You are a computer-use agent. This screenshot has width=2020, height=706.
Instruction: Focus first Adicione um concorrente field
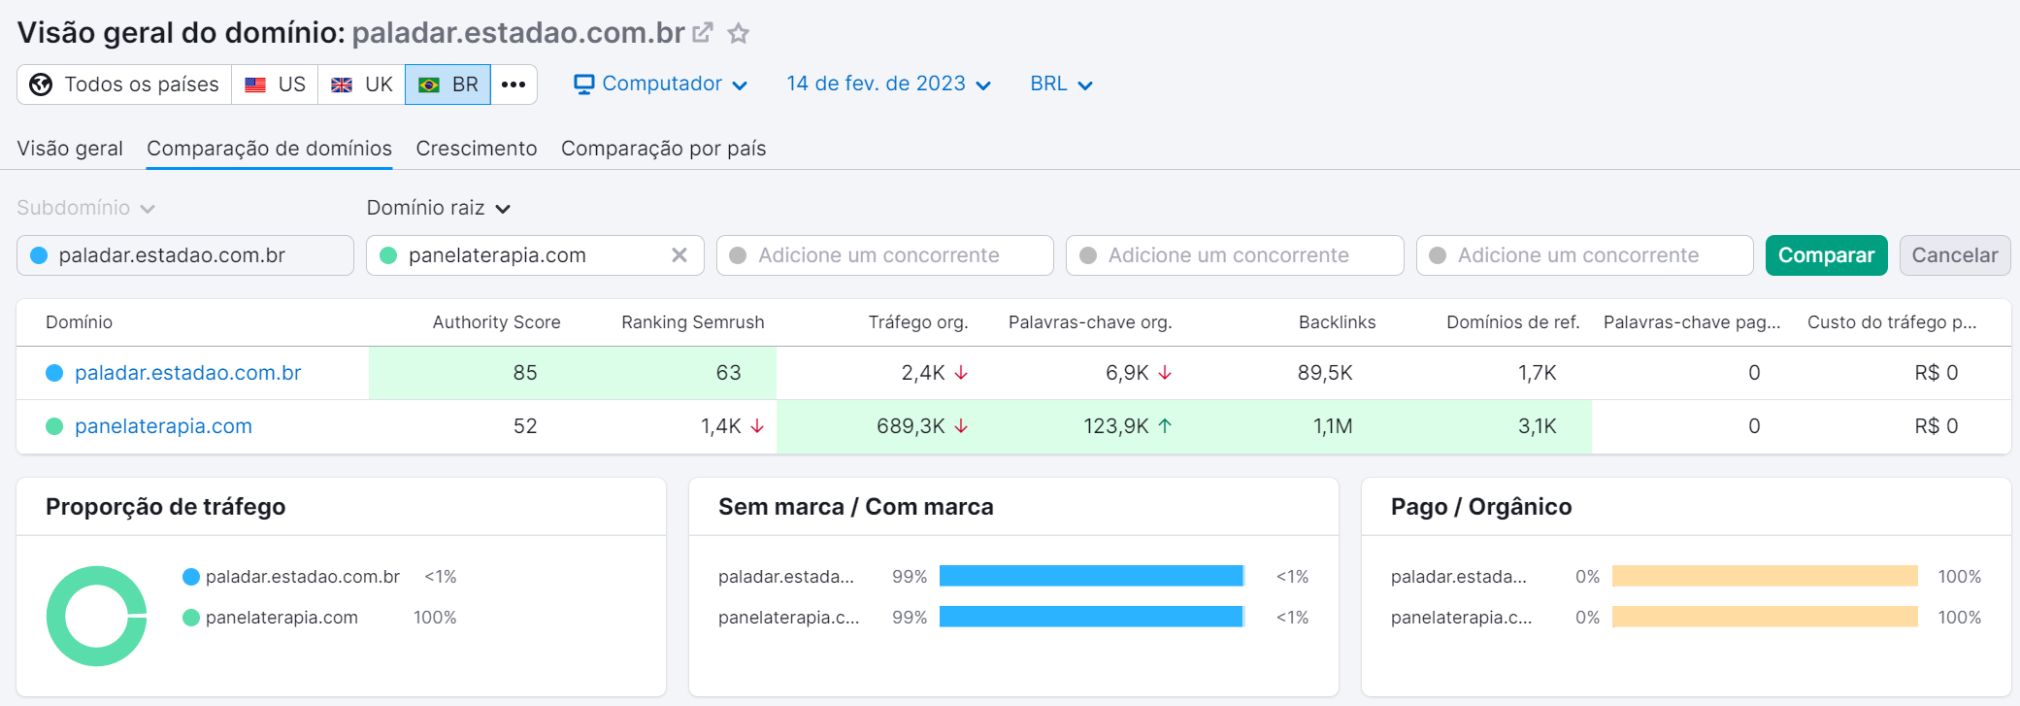(885, 255)
